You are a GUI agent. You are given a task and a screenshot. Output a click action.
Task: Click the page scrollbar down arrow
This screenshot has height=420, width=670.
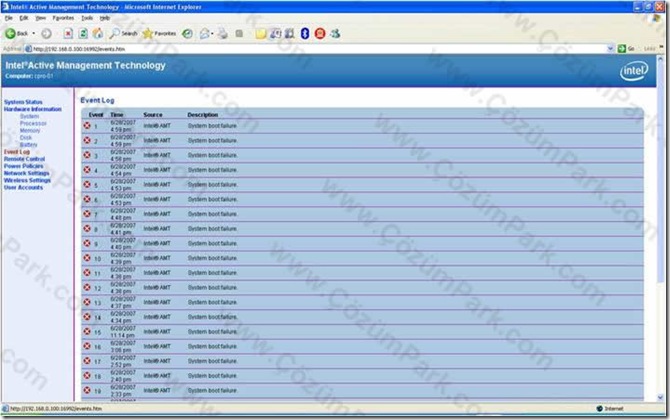[661, 397]
